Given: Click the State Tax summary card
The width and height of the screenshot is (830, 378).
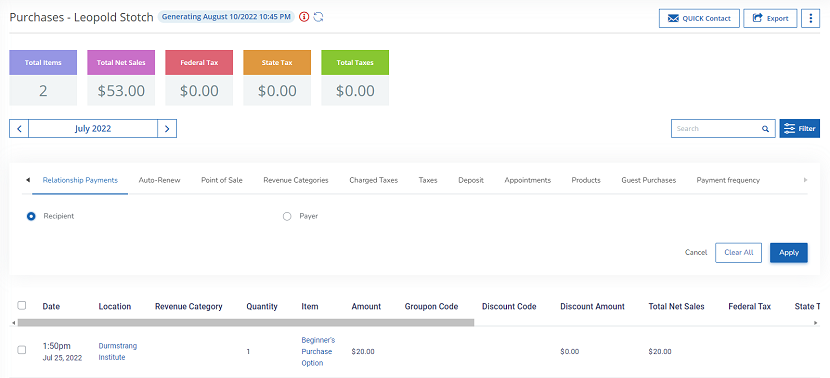Looking at the screenshot, I should click(x=277, y=78).
